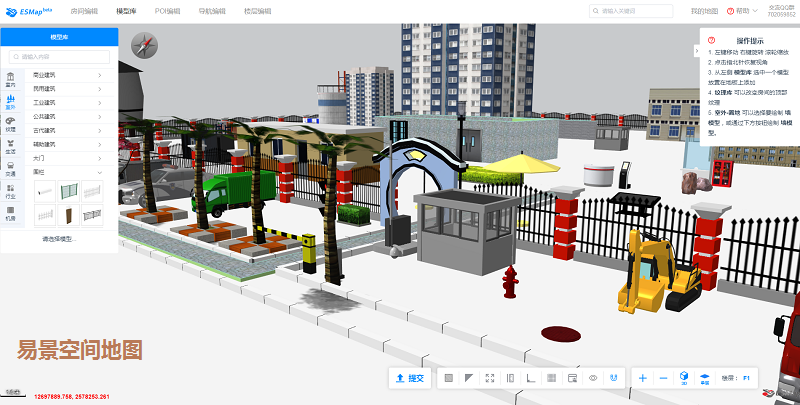
Task: Select the gray guard booth model
Action: tap(465, 231)
